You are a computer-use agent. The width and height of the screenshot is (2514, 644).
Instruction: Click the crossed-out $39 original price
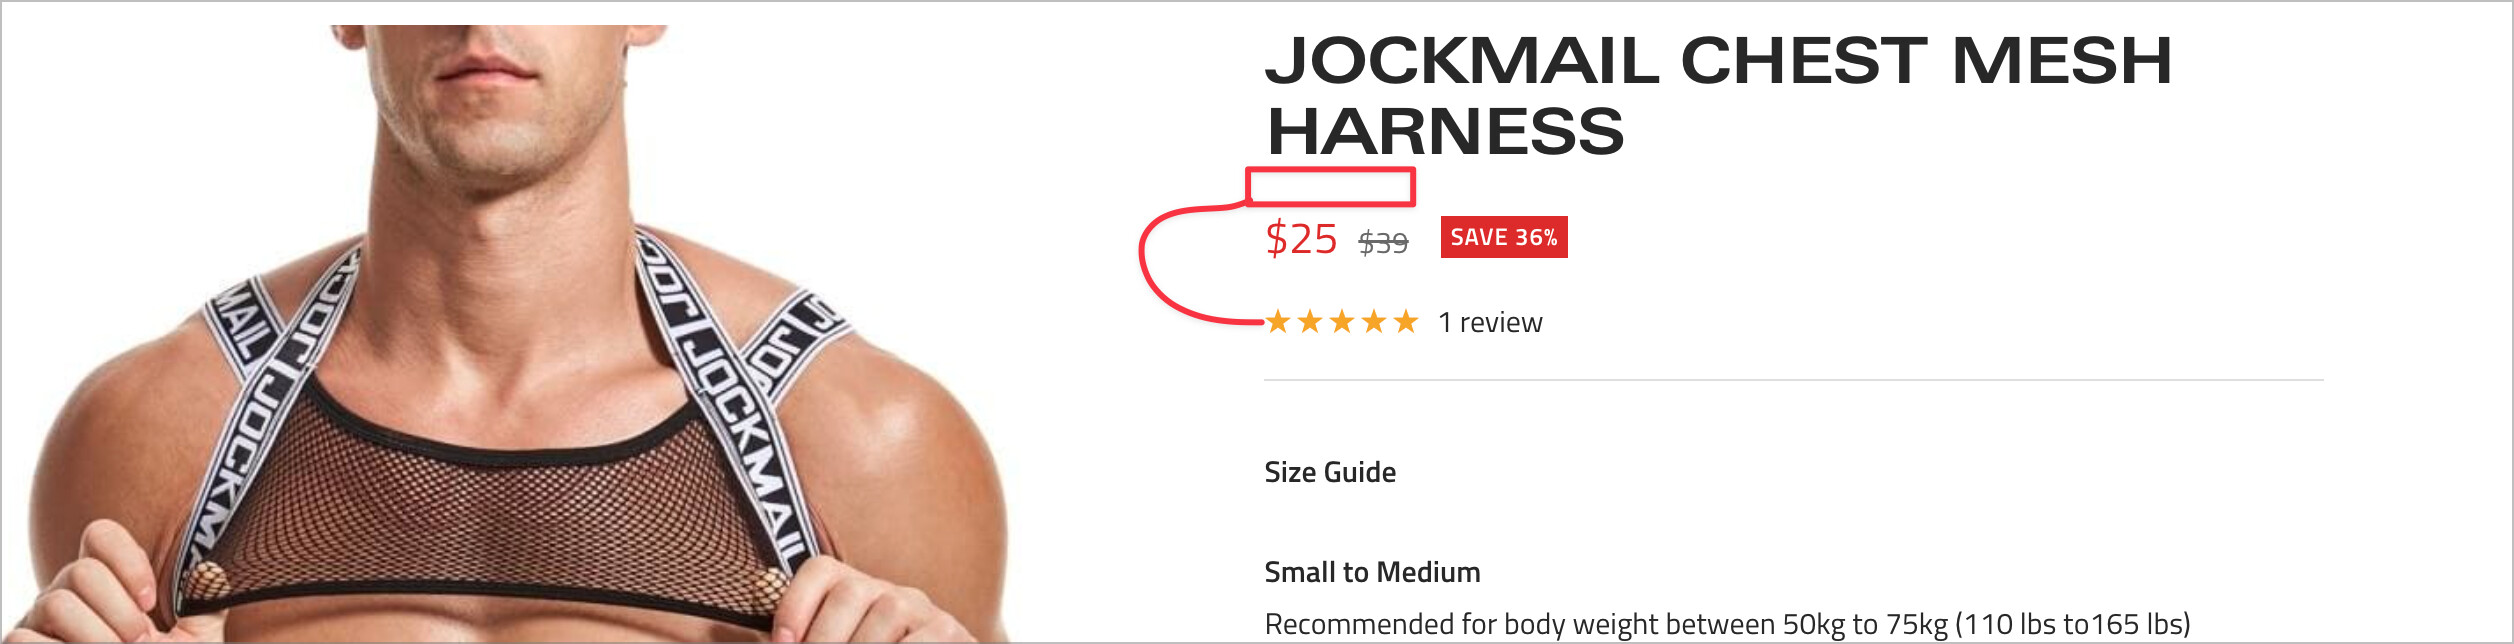[1383, 242]
